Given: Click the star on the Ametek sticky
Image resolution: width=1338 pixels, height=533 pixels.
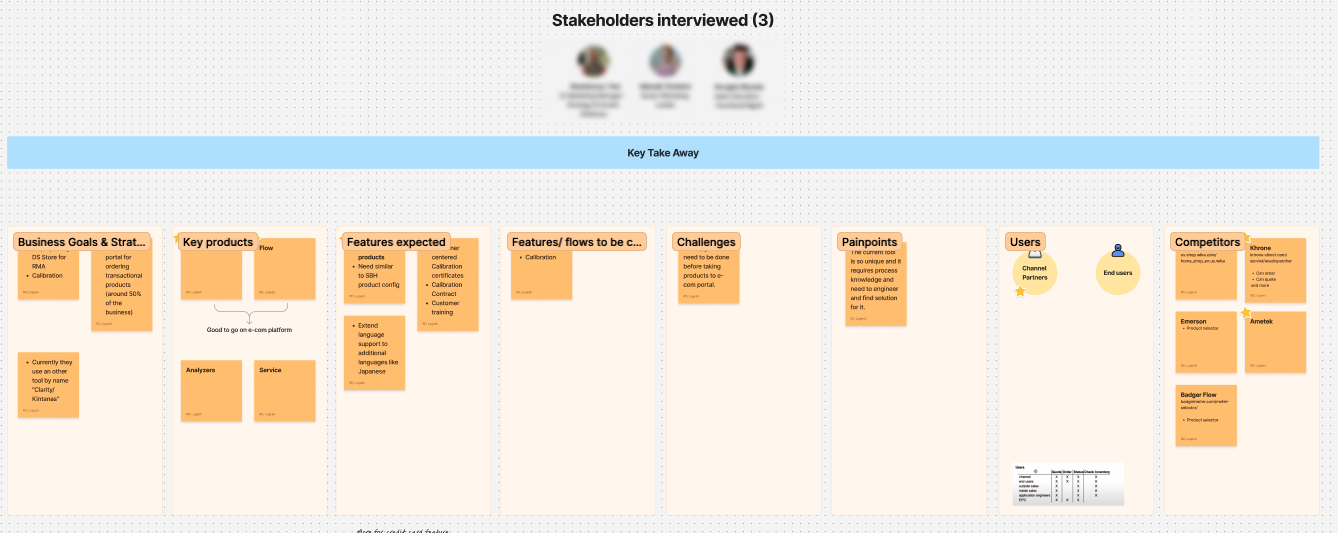Looking at the screenshot, I should 1246,312.
